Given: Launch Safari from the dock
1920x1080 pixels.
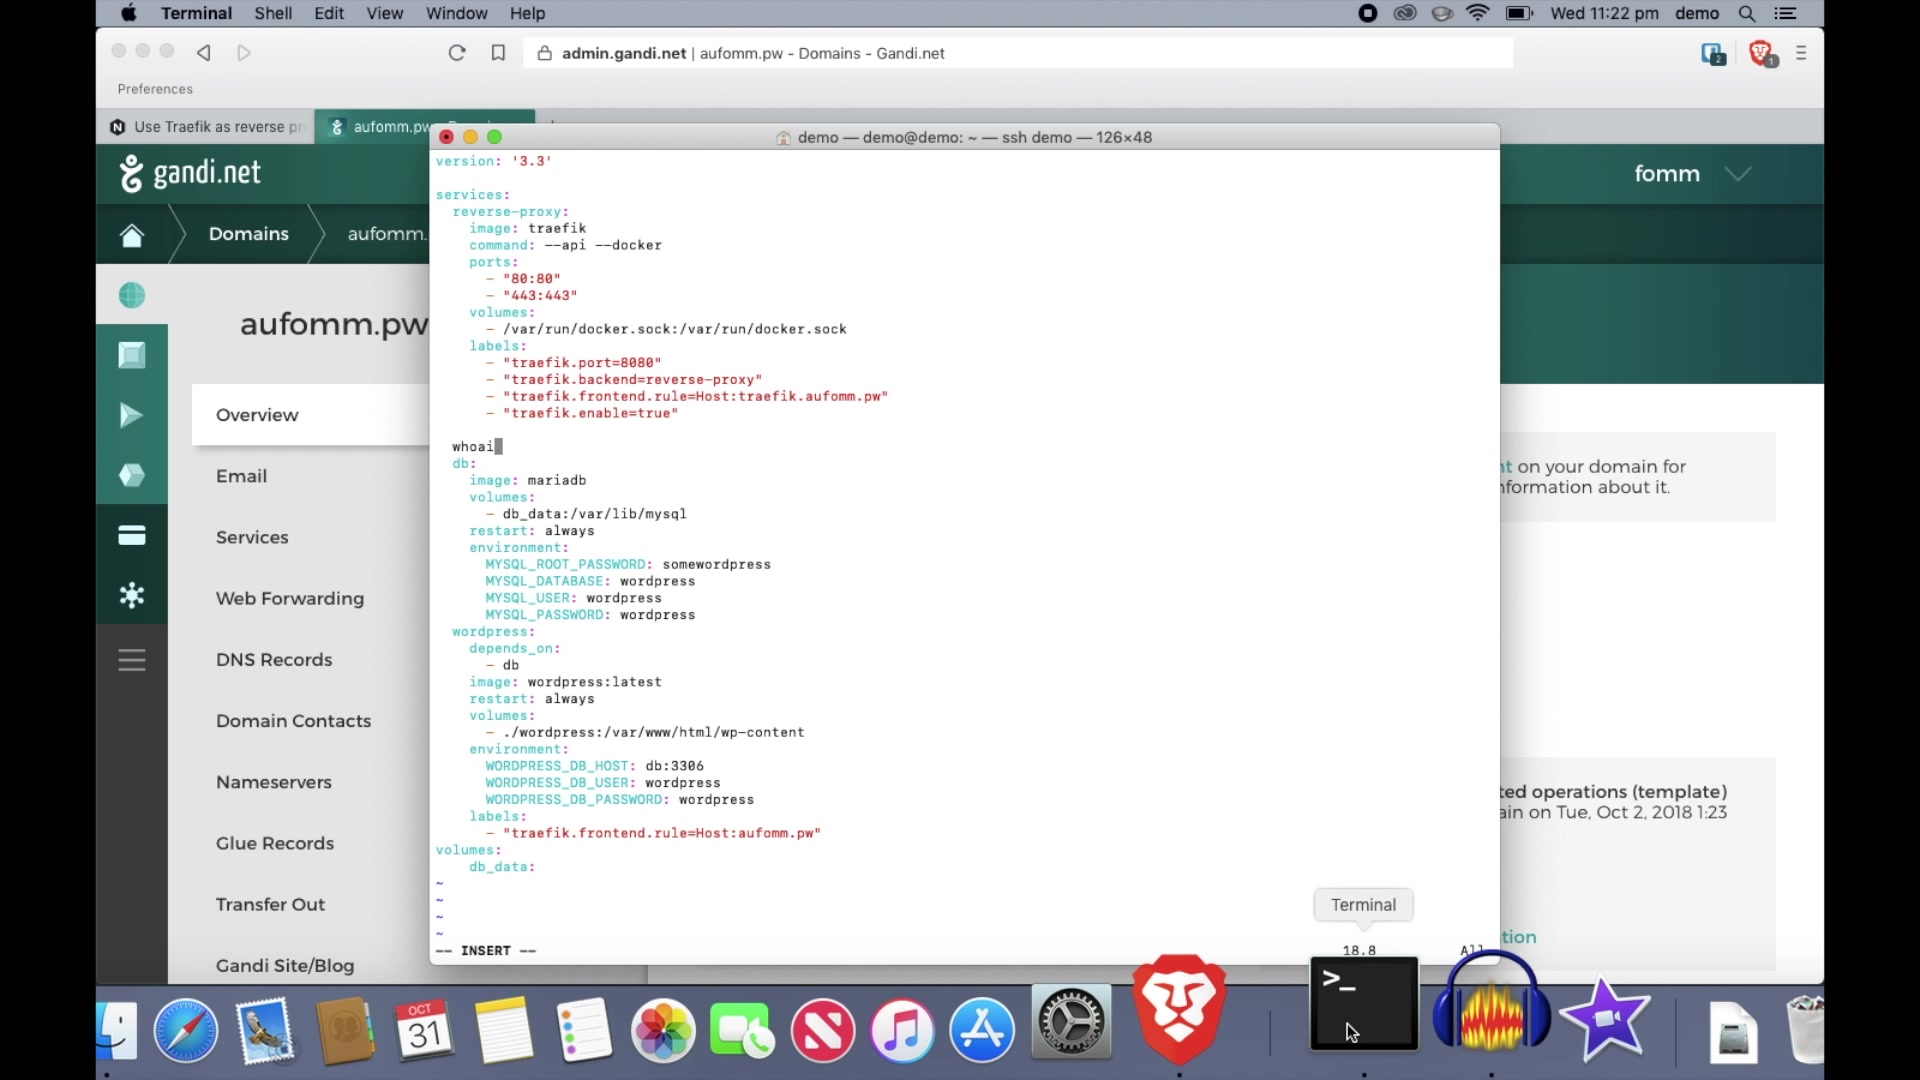Looking at the screenshot, I should pos(186,1030).
